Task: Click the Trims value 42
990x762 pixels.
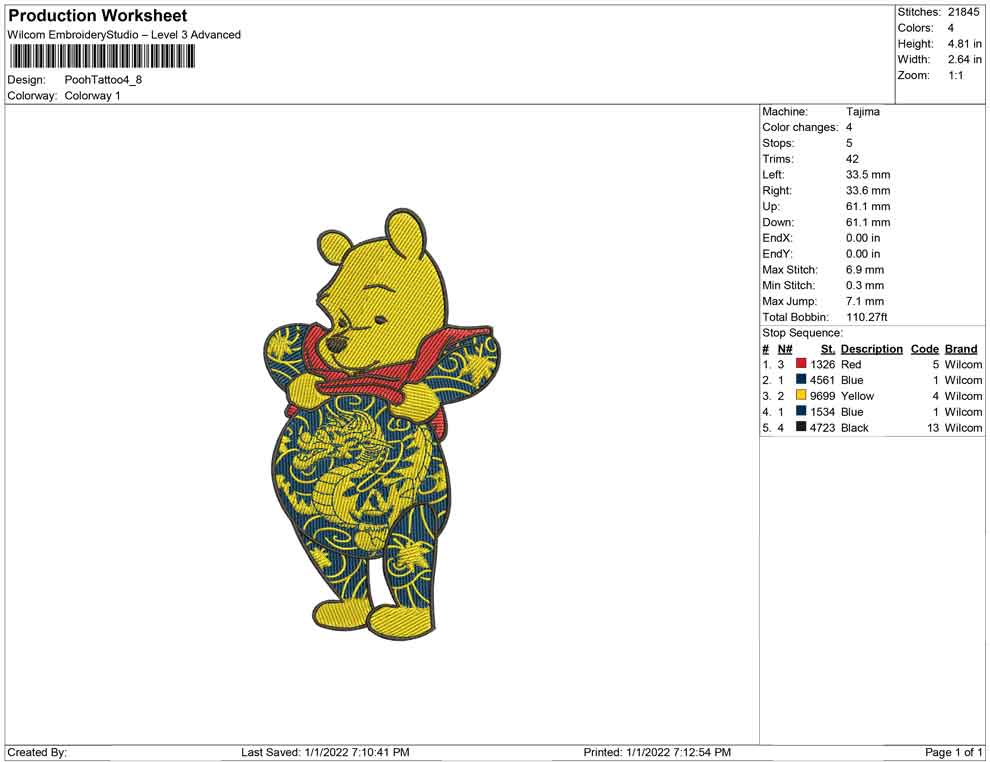Action: 852,158
